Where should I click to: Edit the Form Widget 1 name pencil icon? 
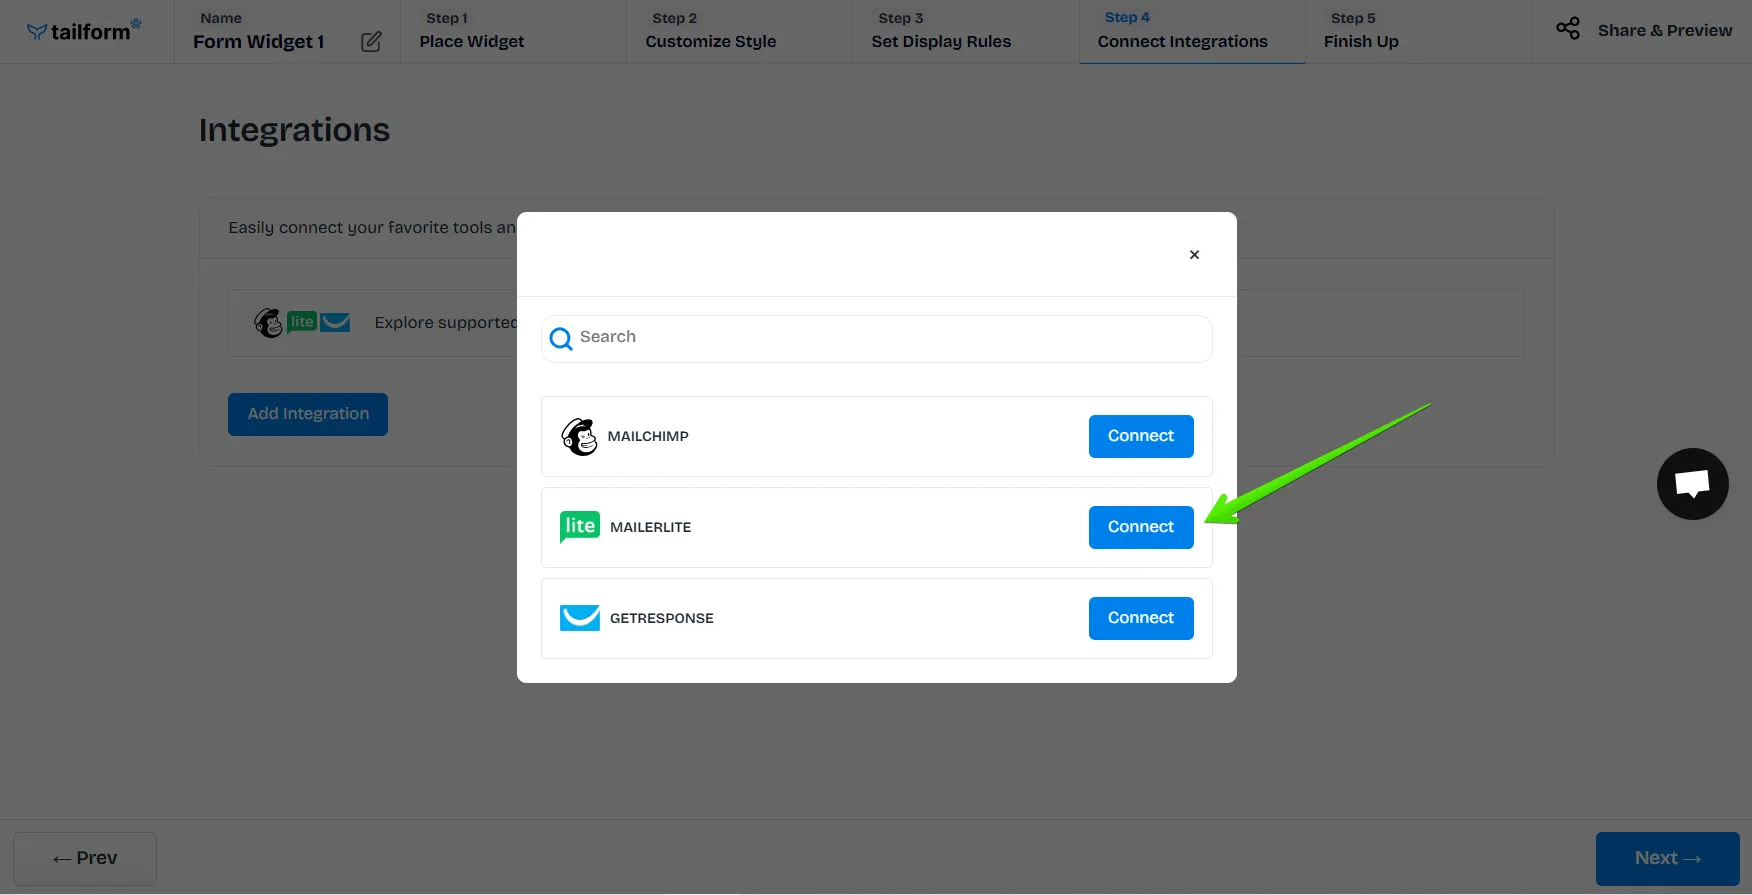[x=371, y=42]
